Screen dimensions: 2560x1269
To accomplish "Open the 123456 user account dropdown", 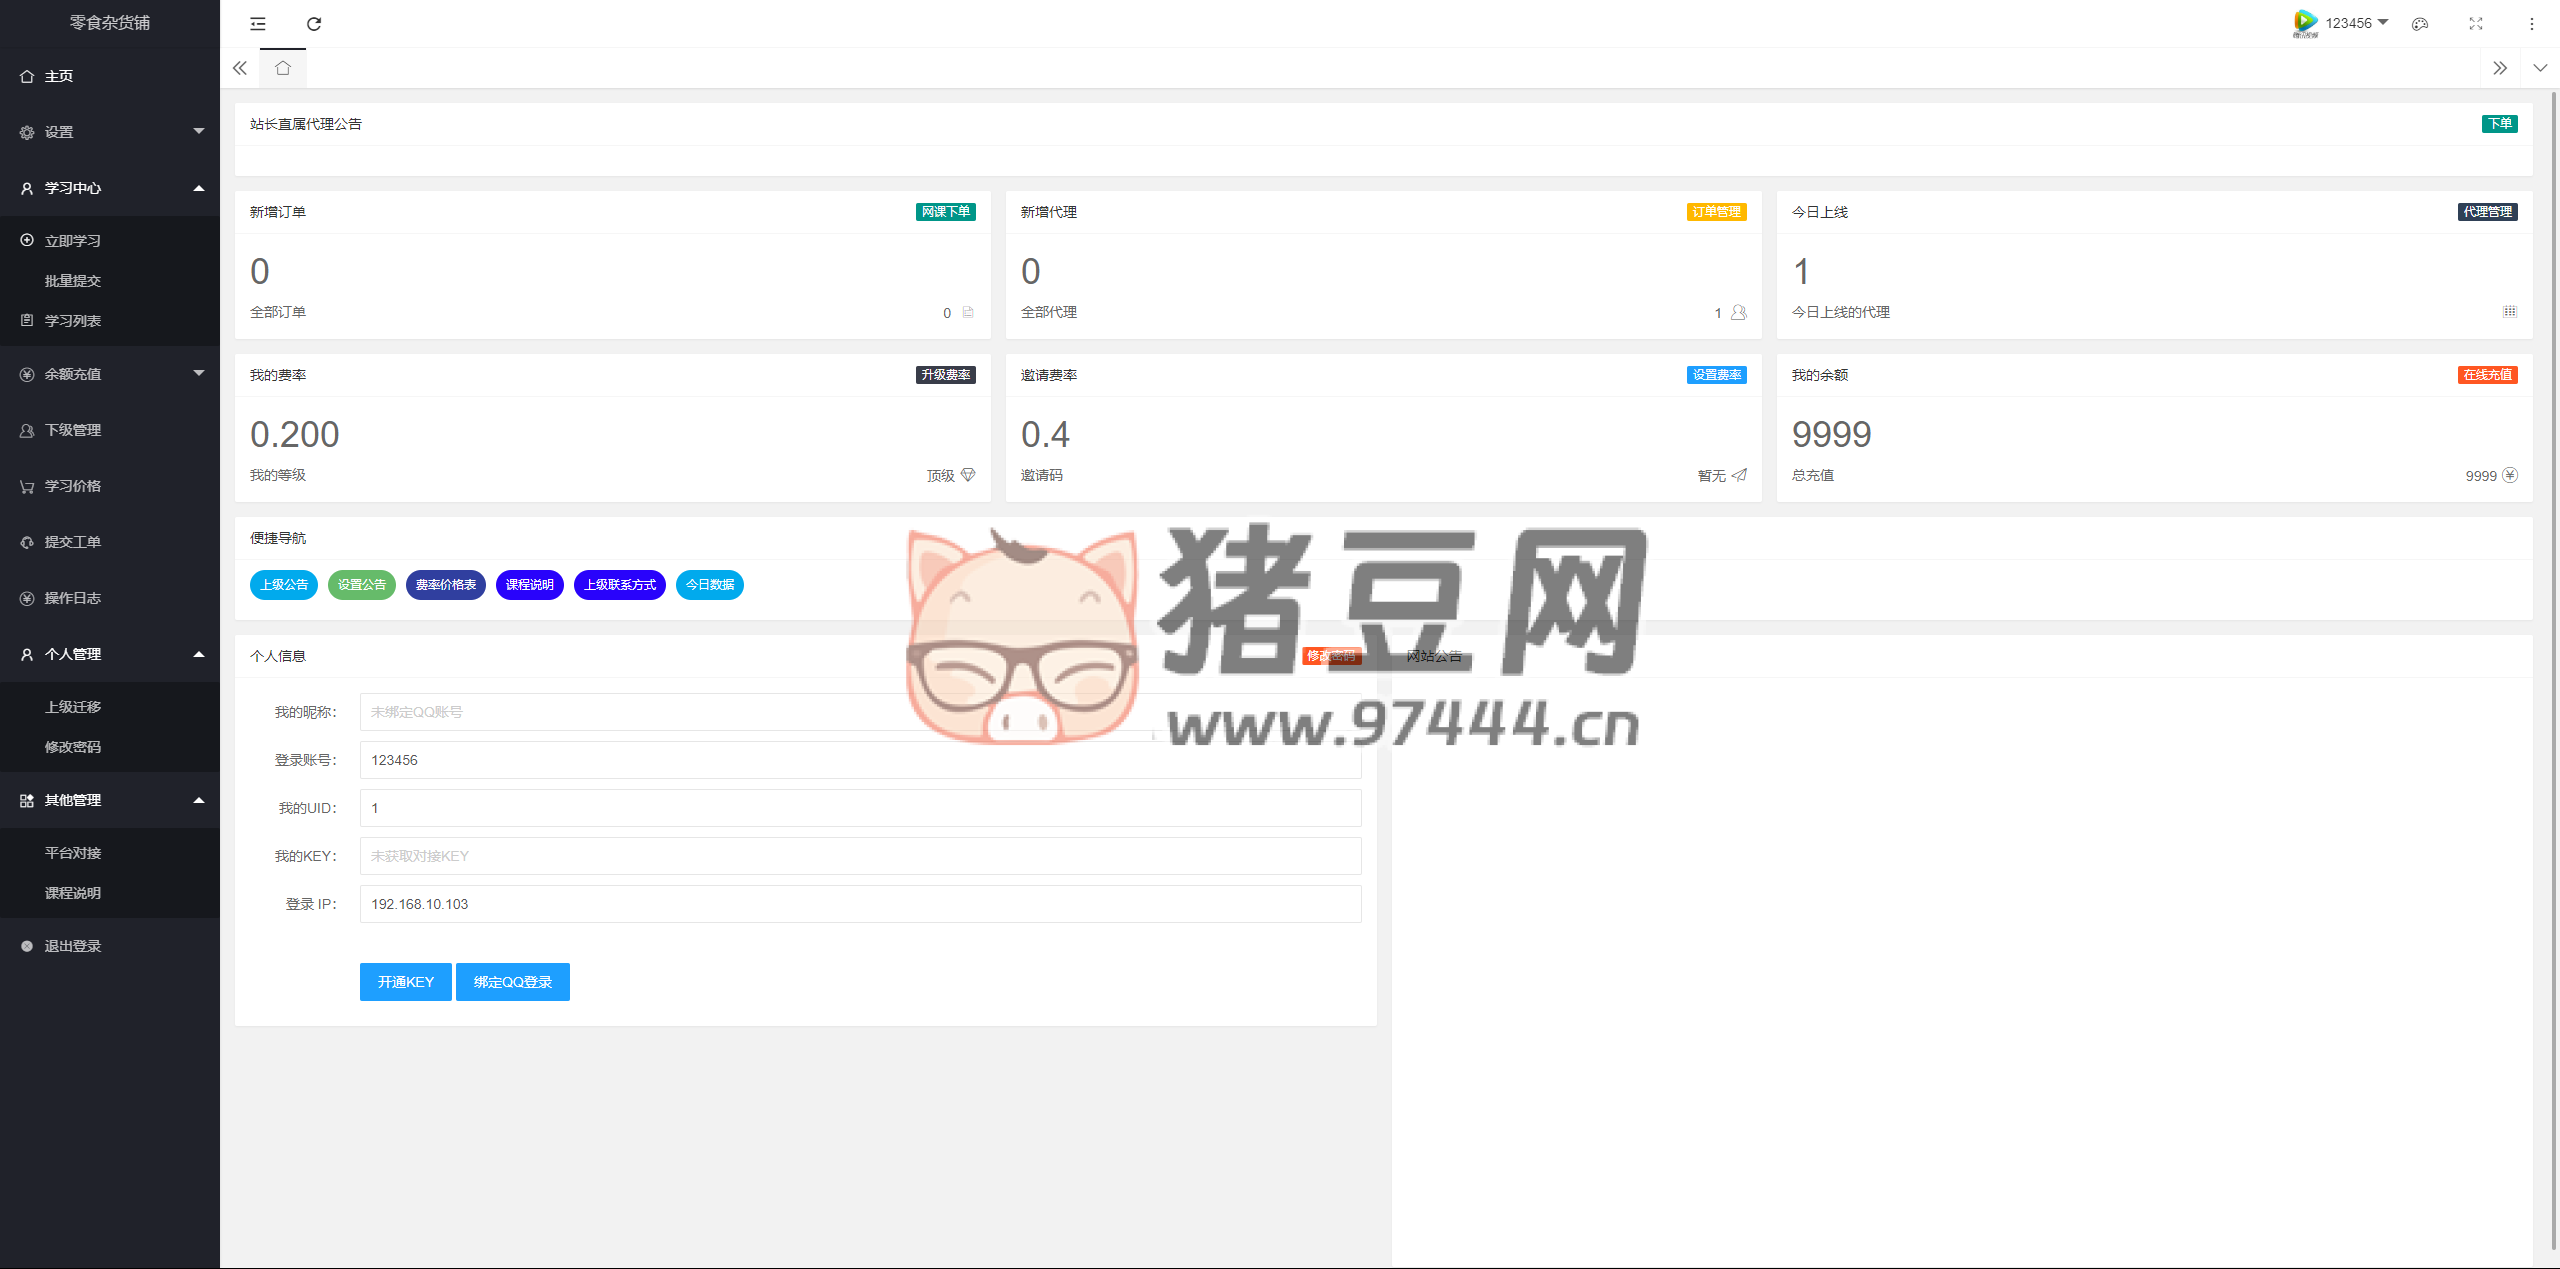I will coord(2348,23).
